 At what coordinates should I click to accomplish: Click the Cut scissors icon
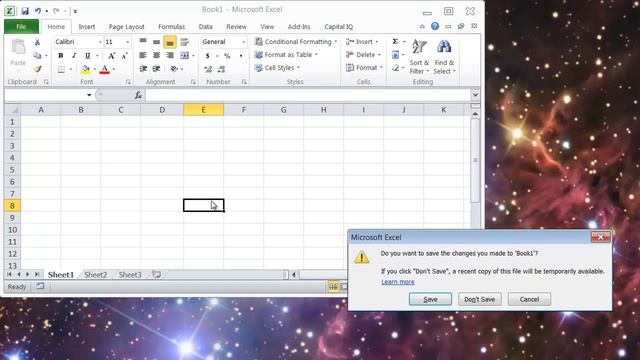37,42
